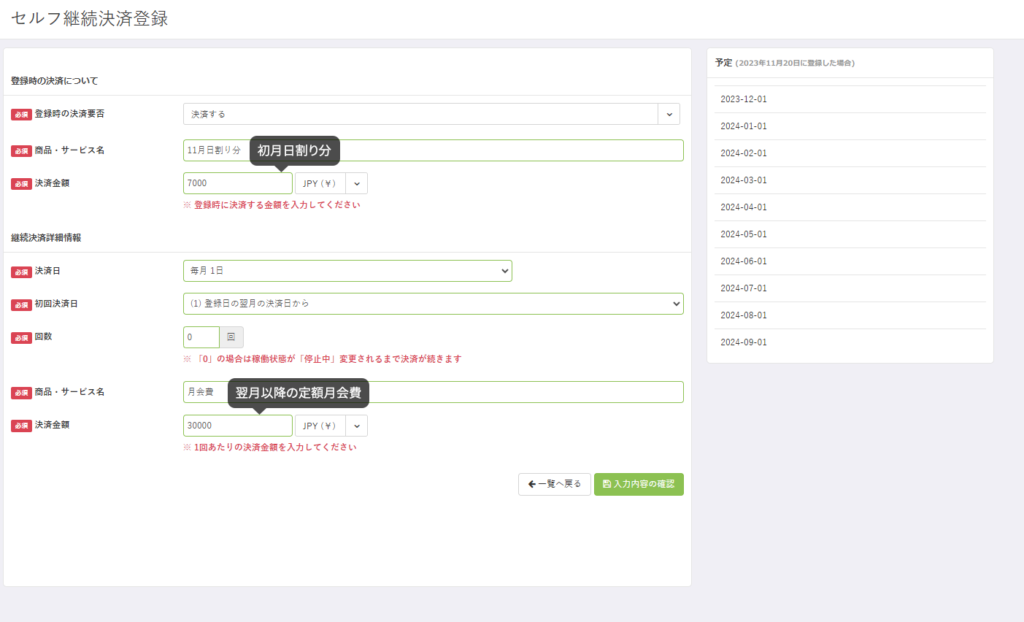Viewport: 1024px width, 622px height.
Task: Click chevron arrow of 登録時の決済要否 selector
Action: click(x=668, y=114)
